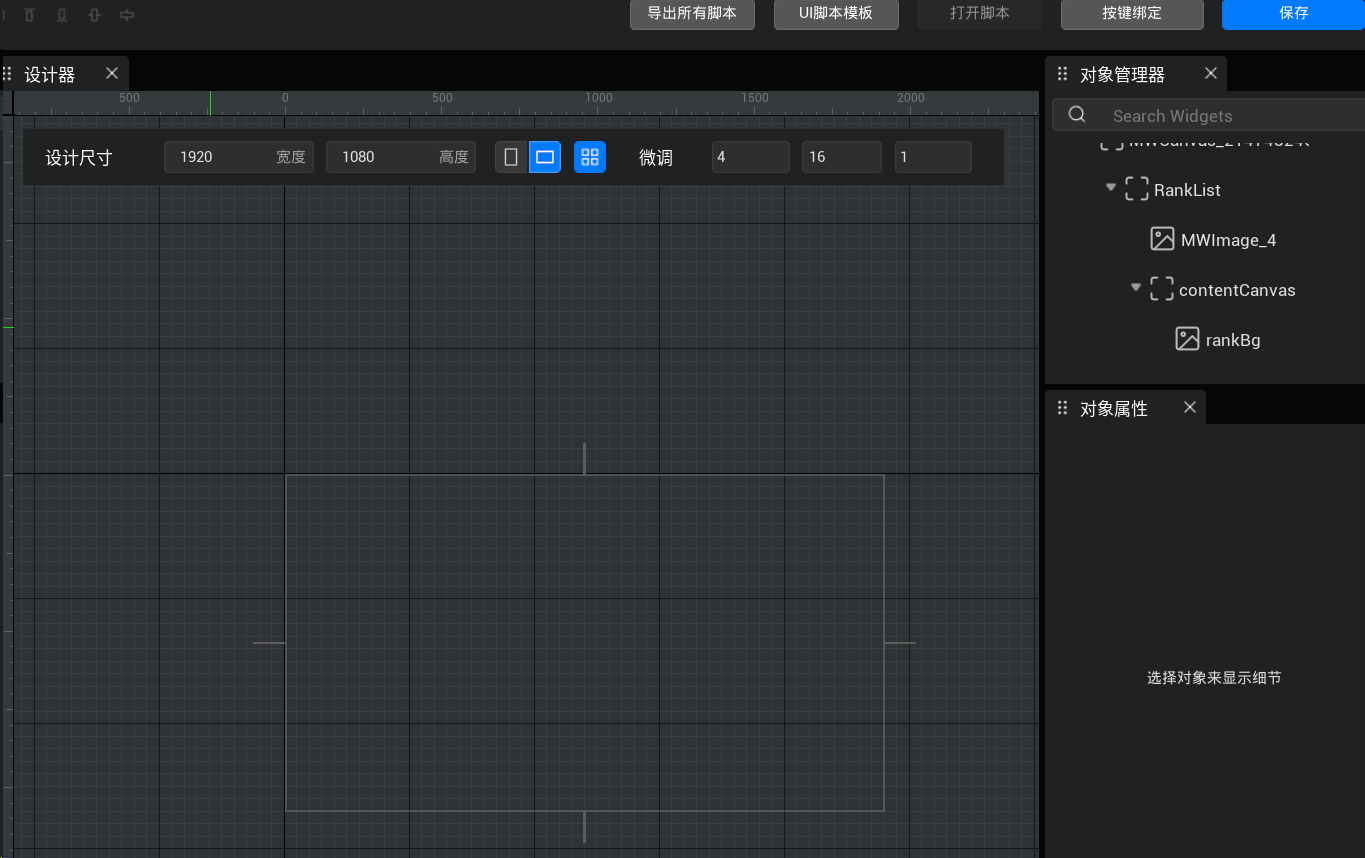
Task: Click the 导出所有脚本 button
Action: [692, 14]
